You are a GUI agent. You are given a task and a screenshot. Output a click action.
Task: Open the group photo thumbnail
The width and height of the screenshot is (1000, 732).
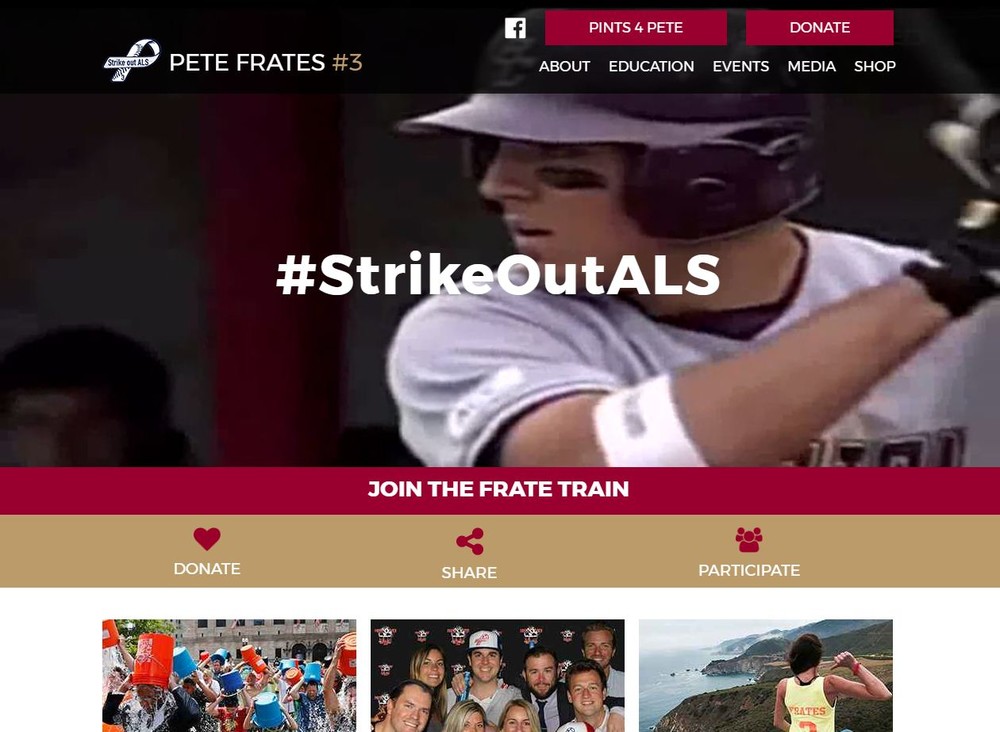point(497,675)
